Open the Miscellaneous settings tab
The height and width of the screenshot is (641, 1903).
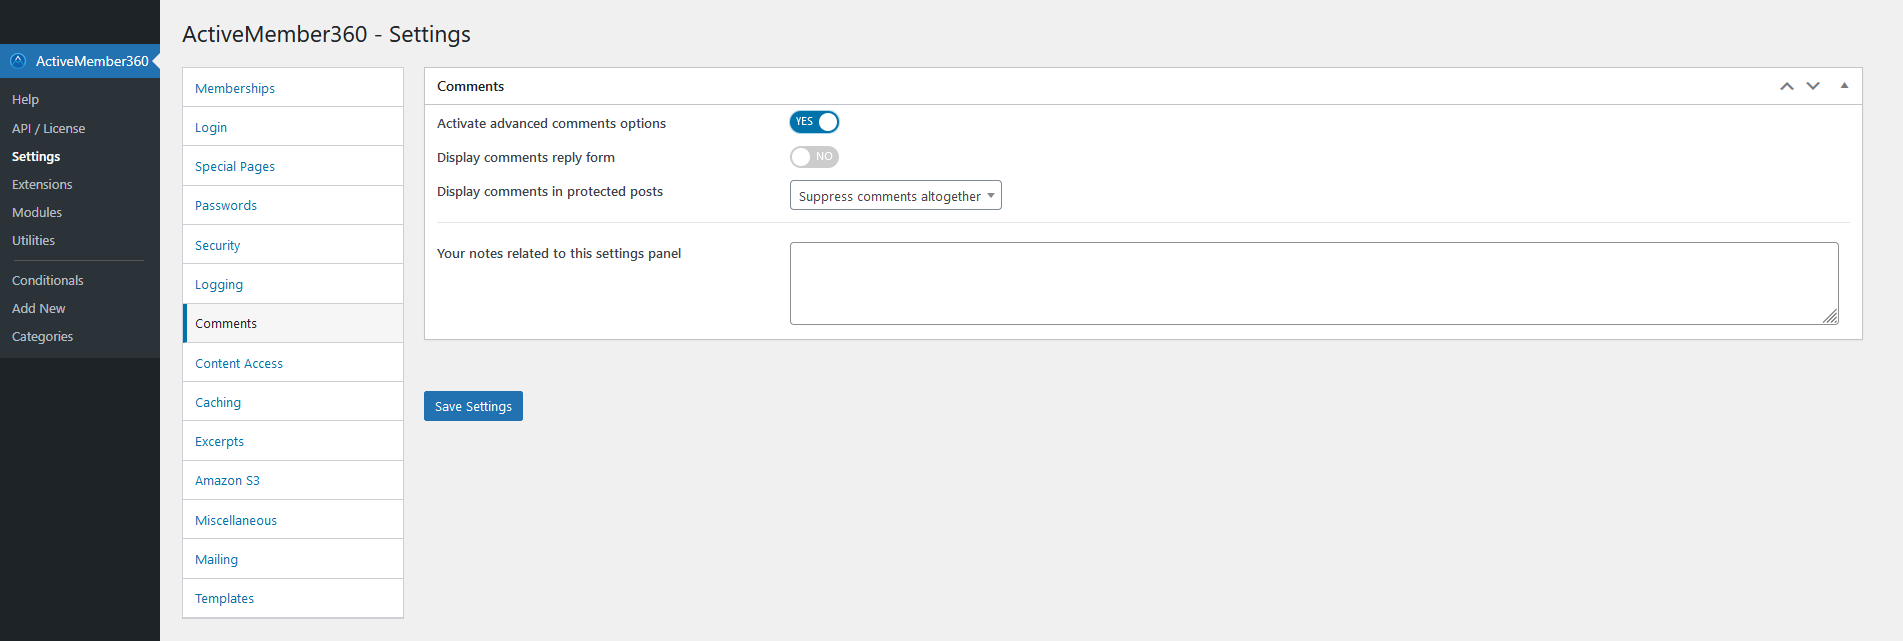[293, 520]
